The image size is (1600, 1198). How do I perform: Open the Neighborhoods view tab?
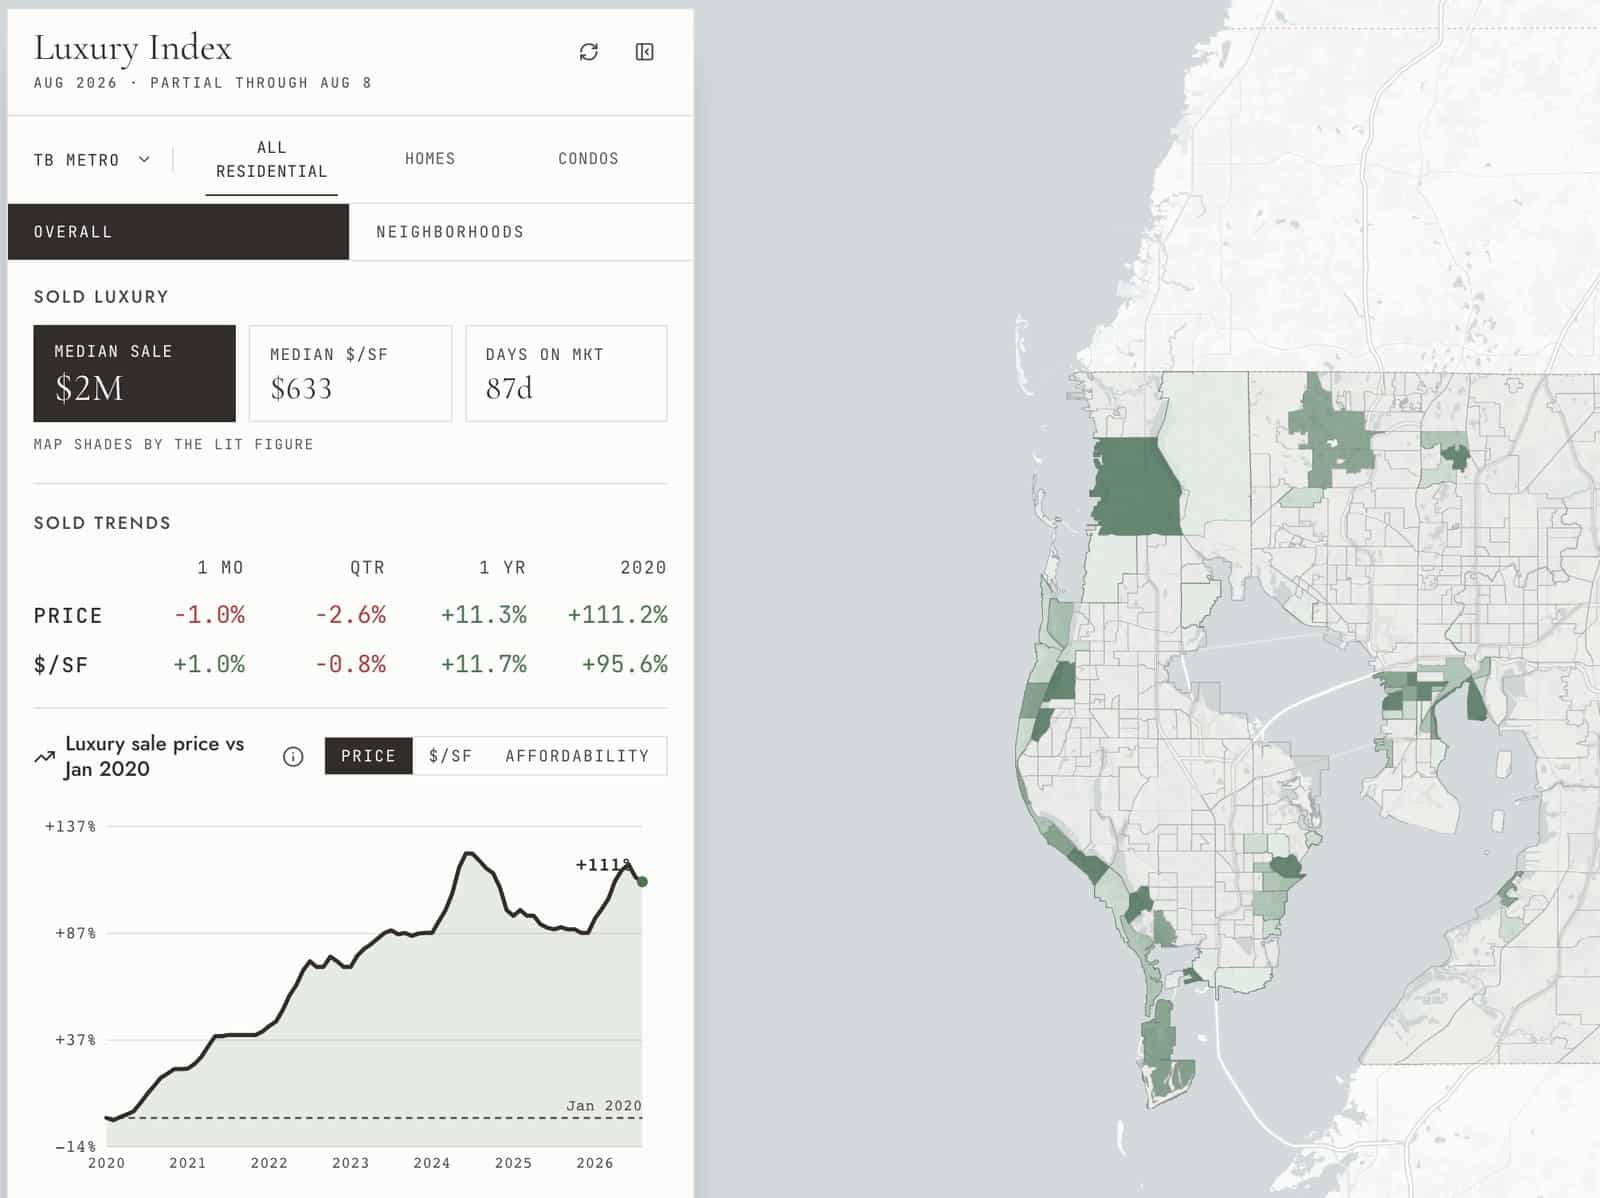click(x=521, y=232)
